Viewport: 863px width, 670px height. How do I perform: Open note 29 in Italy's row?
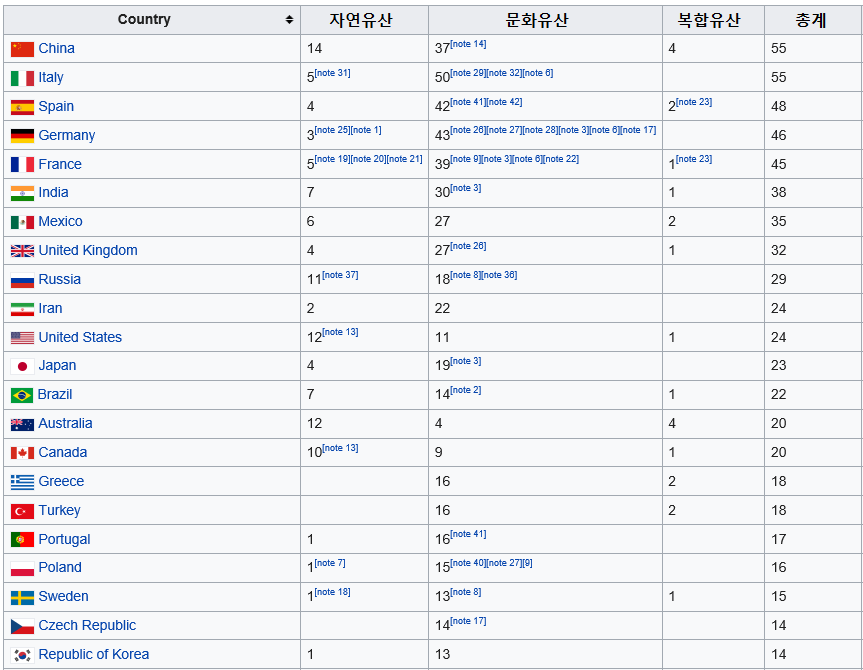pos(468,73)
